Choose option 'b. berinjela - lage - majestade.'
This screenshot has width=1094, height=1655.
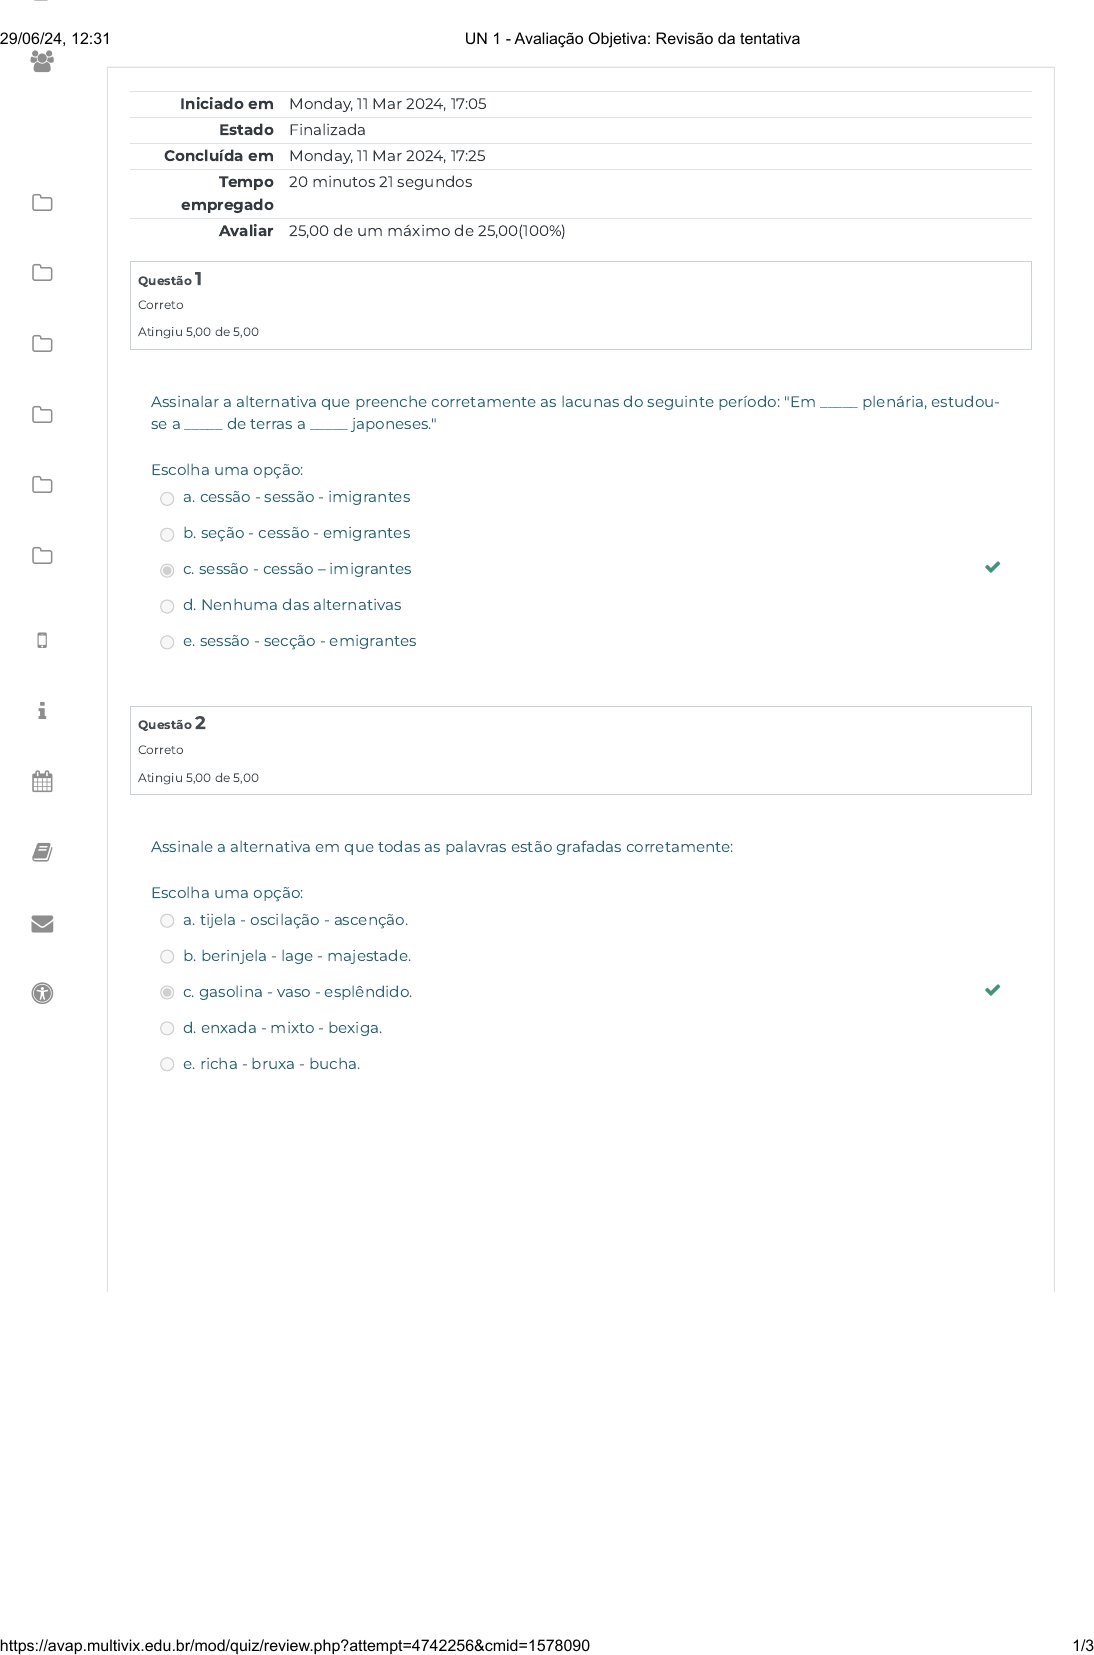click(x=167, y=957)
